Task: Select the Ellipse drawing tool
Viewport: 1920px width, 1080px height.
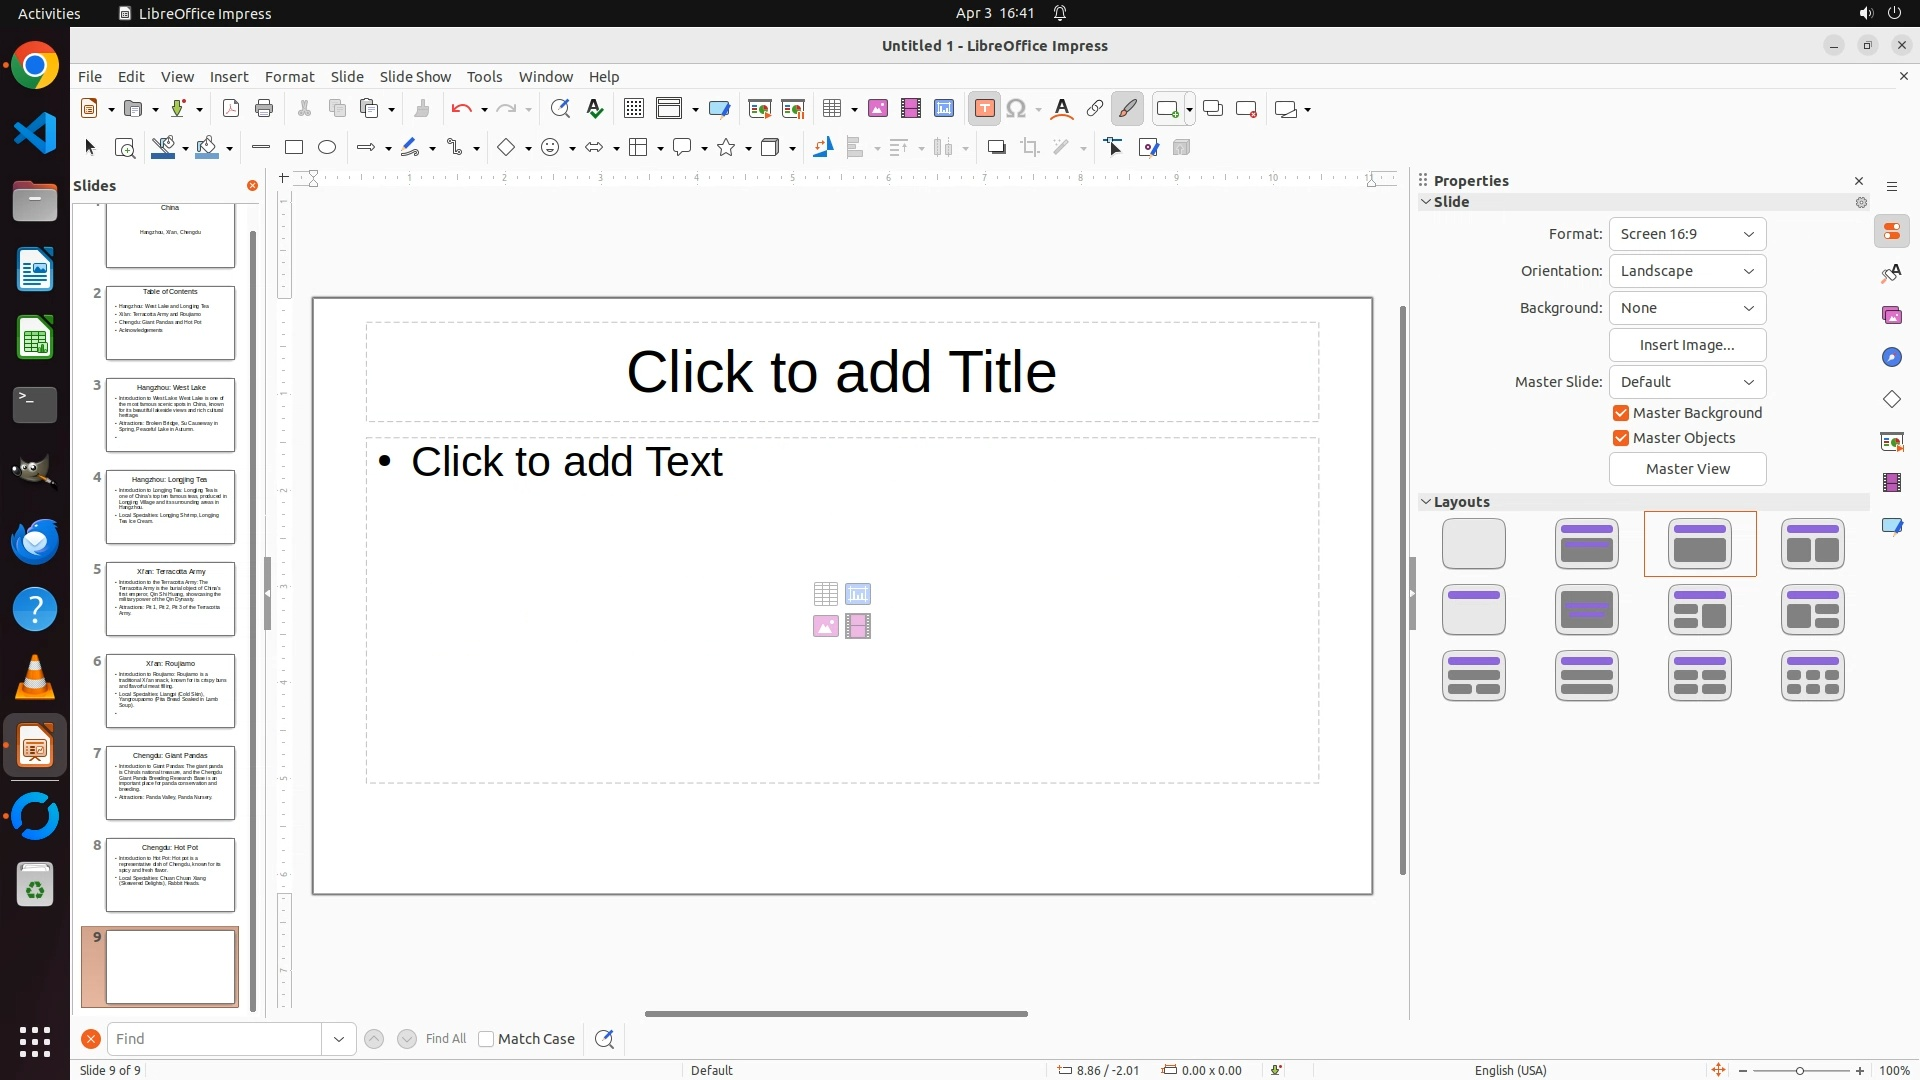Action: pos(327,148)
